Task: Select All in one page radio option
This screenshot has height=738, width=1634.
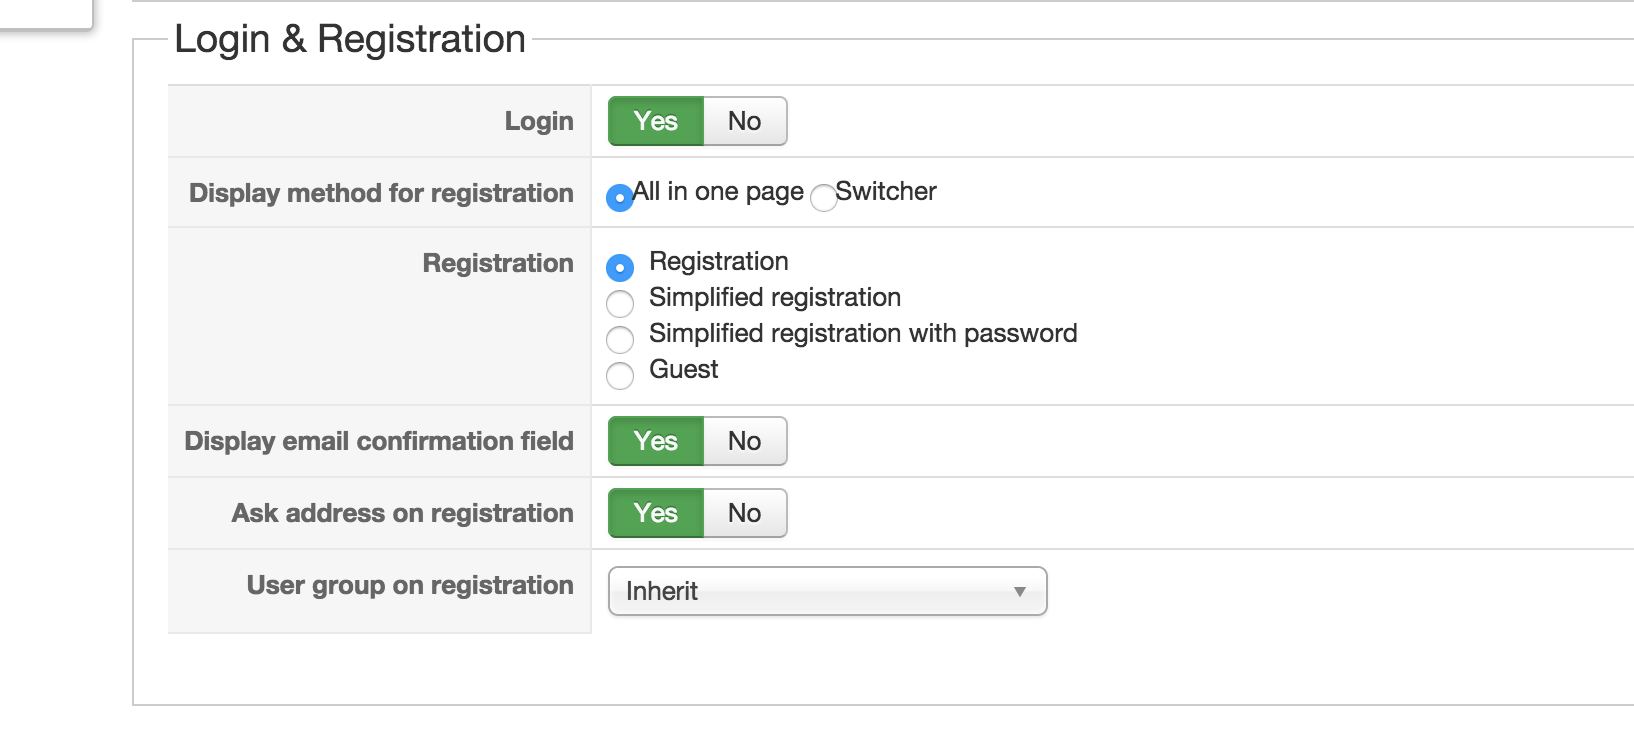Action: pos(620,198)
